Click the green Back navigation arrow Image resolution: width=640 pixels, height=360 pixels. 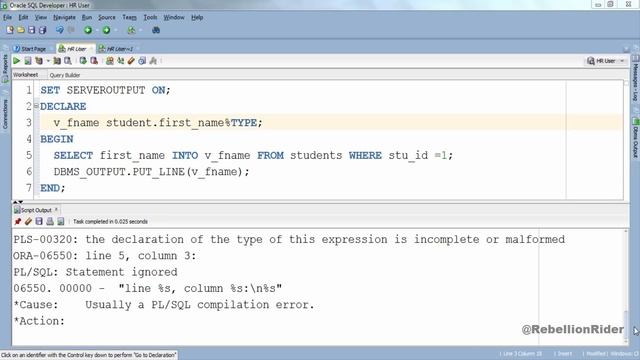[88, 30]
